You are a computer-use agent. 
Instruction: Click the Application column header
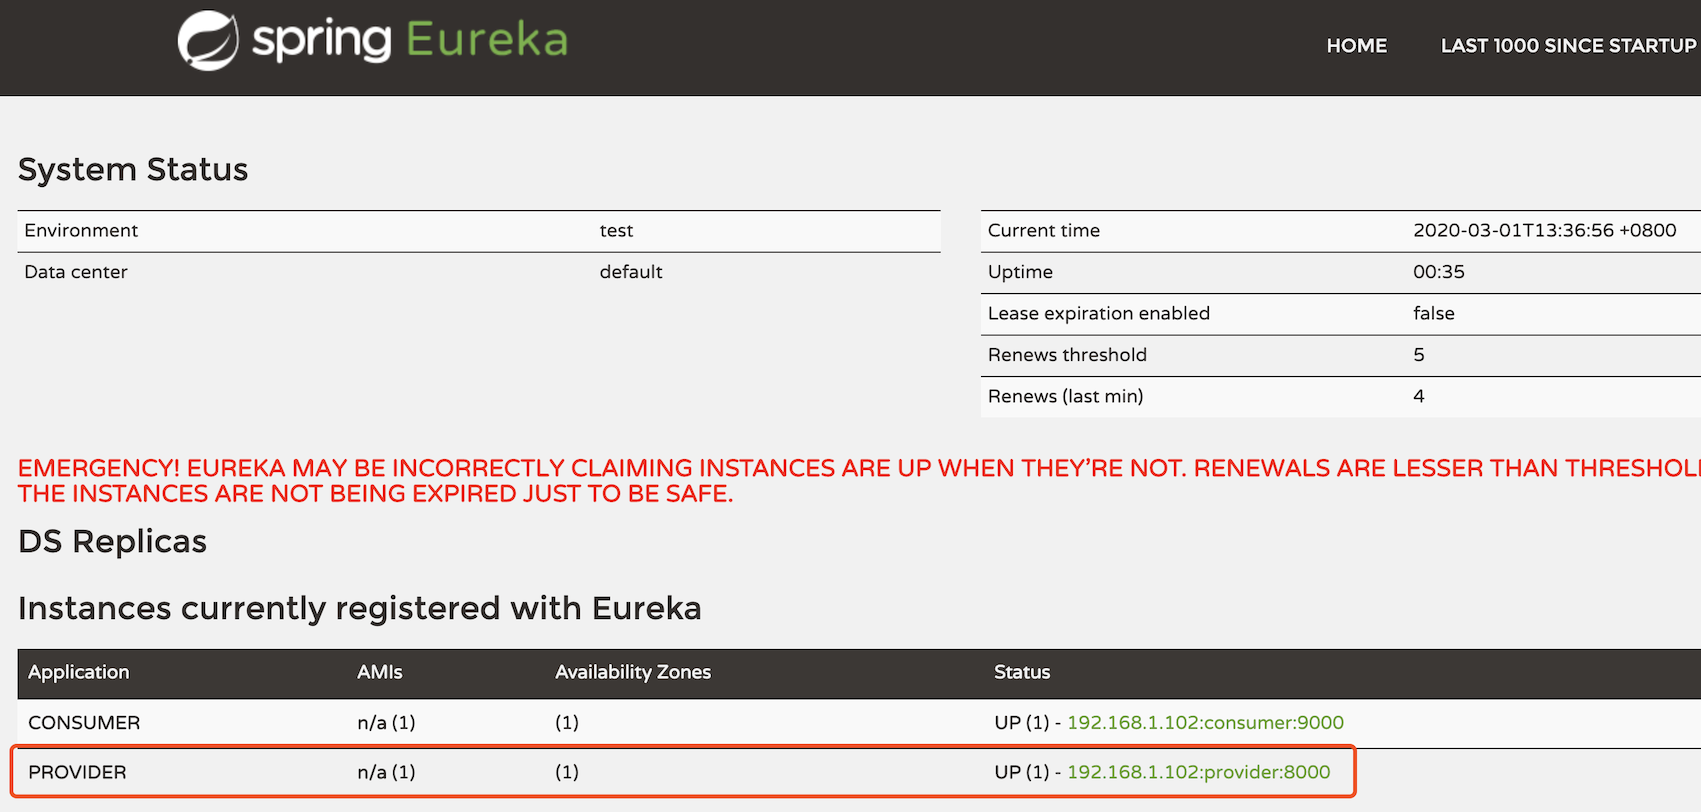tap(79, 673)
